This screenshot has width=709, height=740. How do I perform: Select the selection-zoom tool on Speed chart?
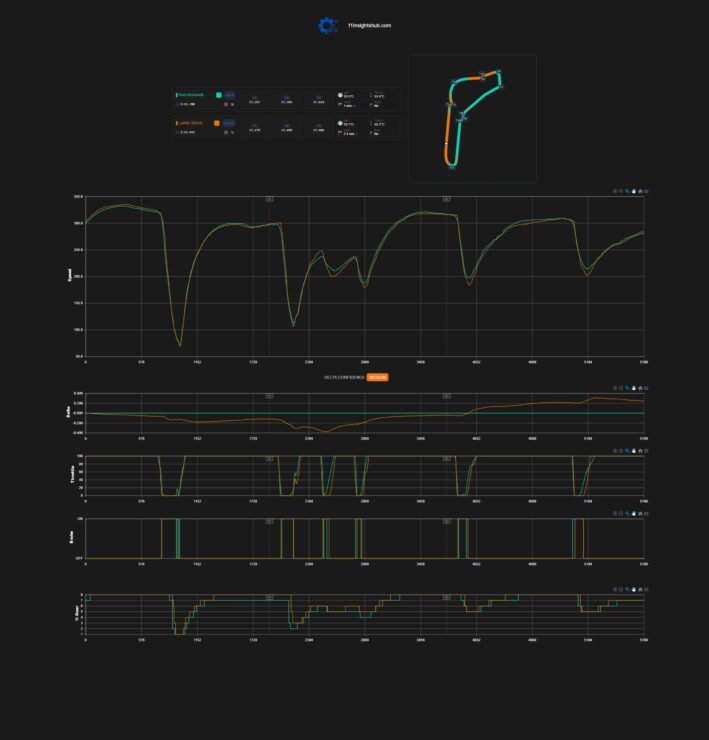627,191
